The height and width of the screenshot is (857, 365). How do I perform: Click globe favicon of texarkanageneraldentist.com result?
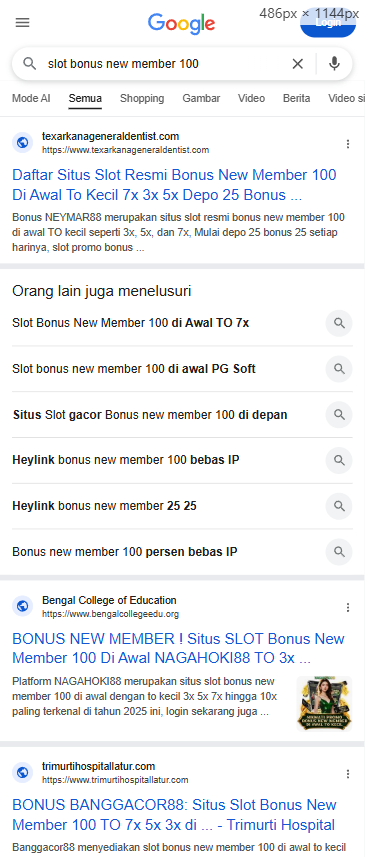coord(22,143)
